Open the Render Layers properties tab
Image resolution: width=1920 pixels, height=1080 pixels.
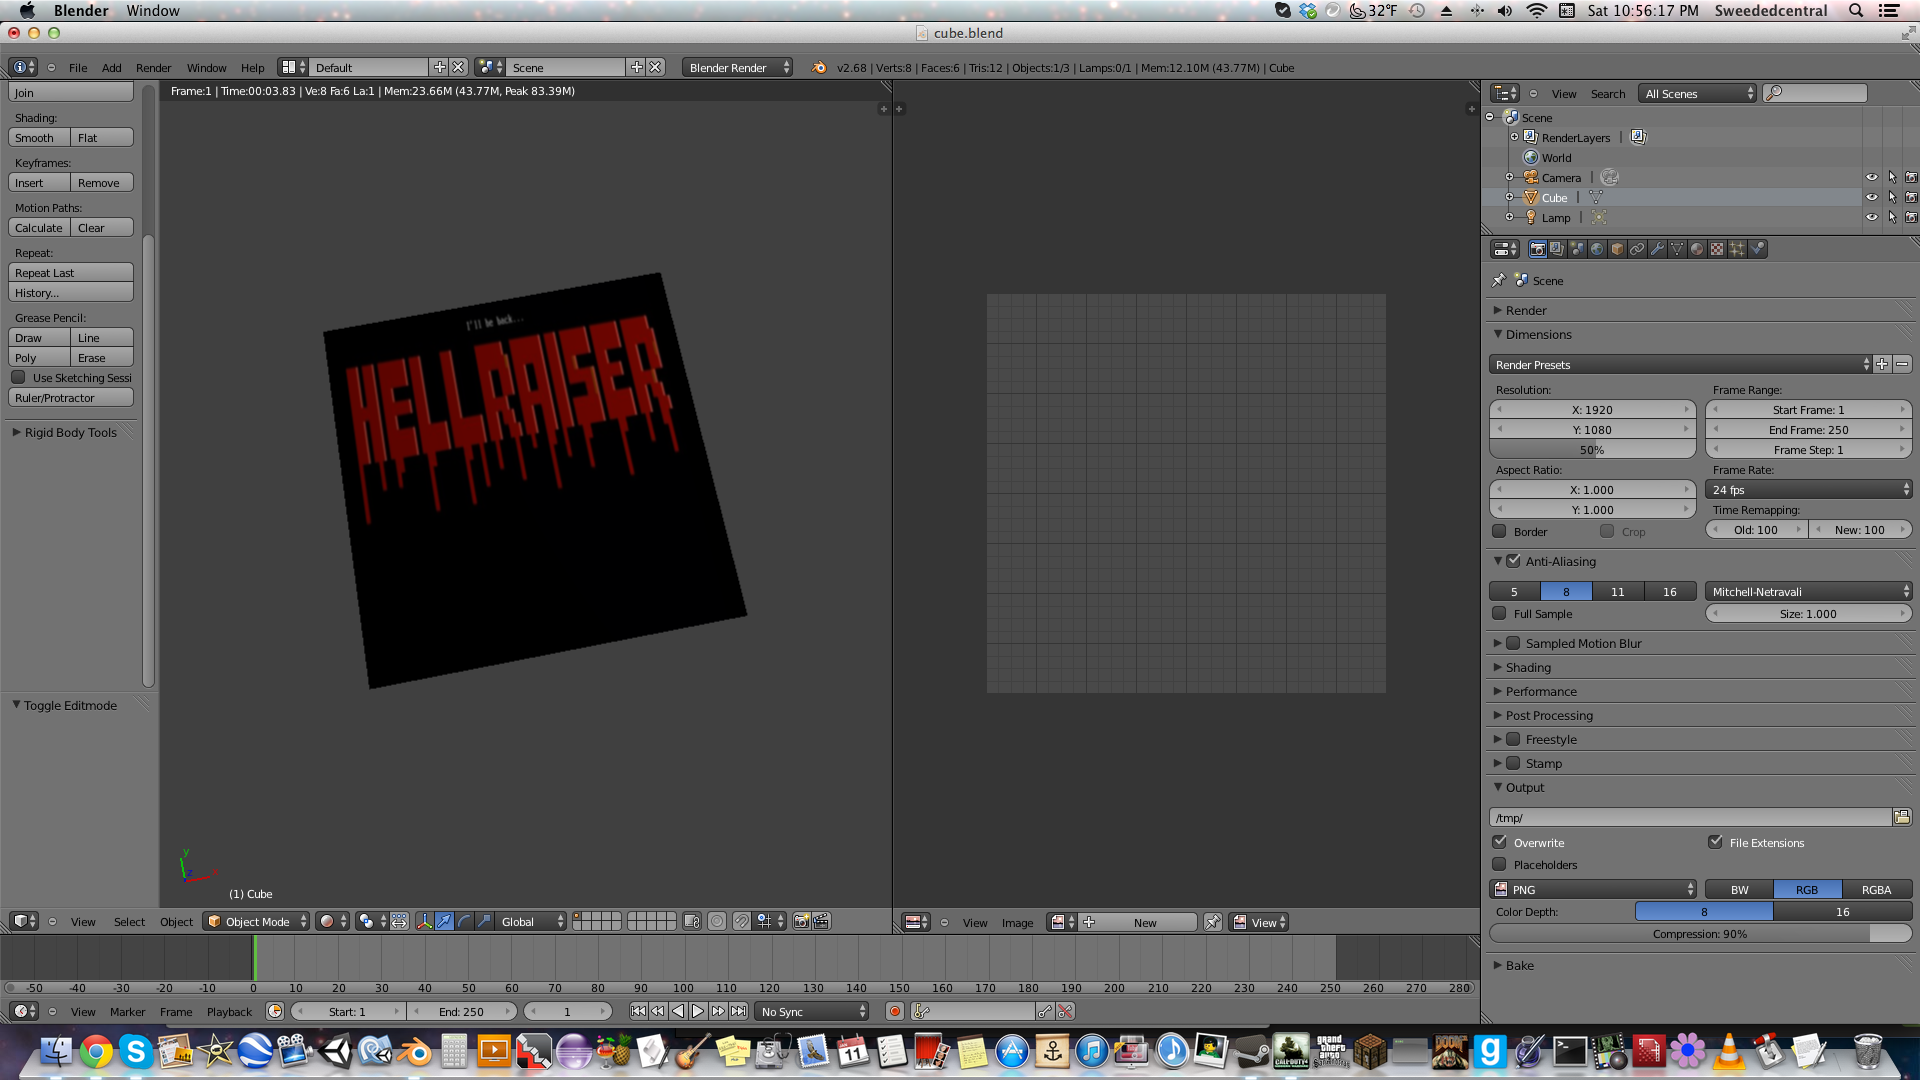(x=1557, y=249)
